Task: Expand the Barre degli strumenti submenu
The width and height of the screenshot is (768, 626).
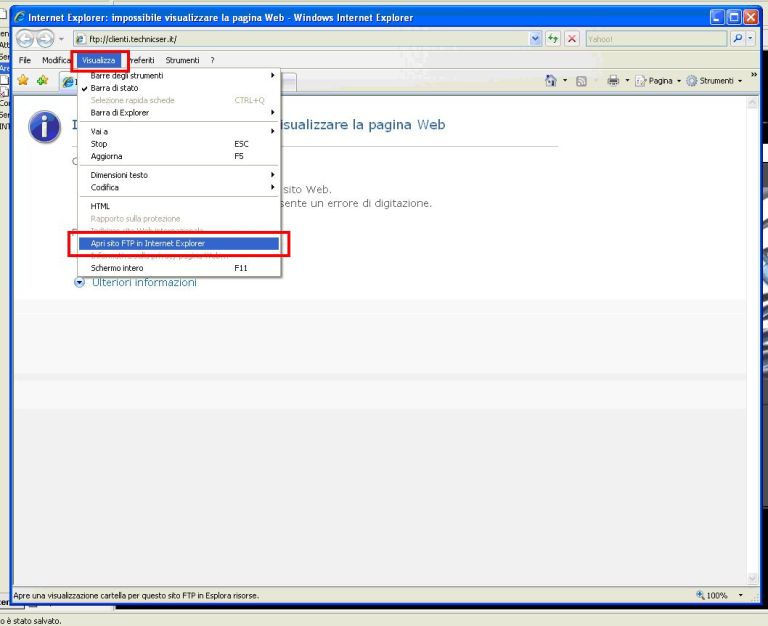Action: (x=179, y=75)
